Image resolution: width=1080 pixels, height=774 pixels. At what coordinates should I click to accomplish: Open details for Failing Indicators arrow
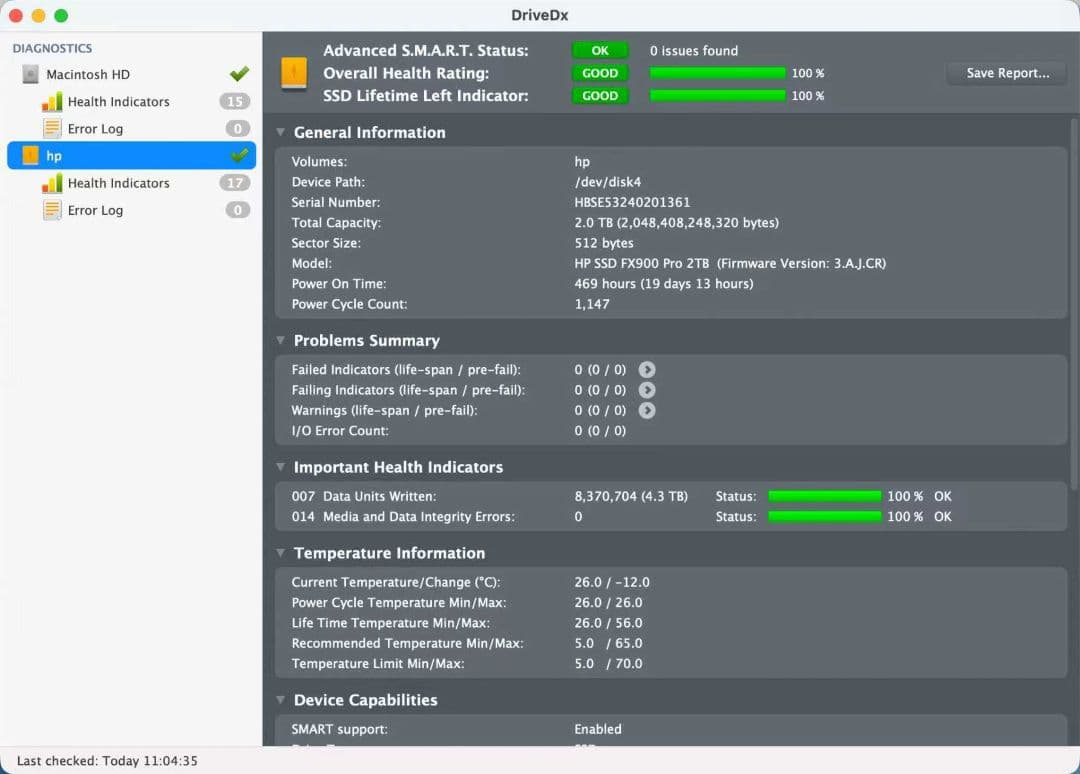647,389
